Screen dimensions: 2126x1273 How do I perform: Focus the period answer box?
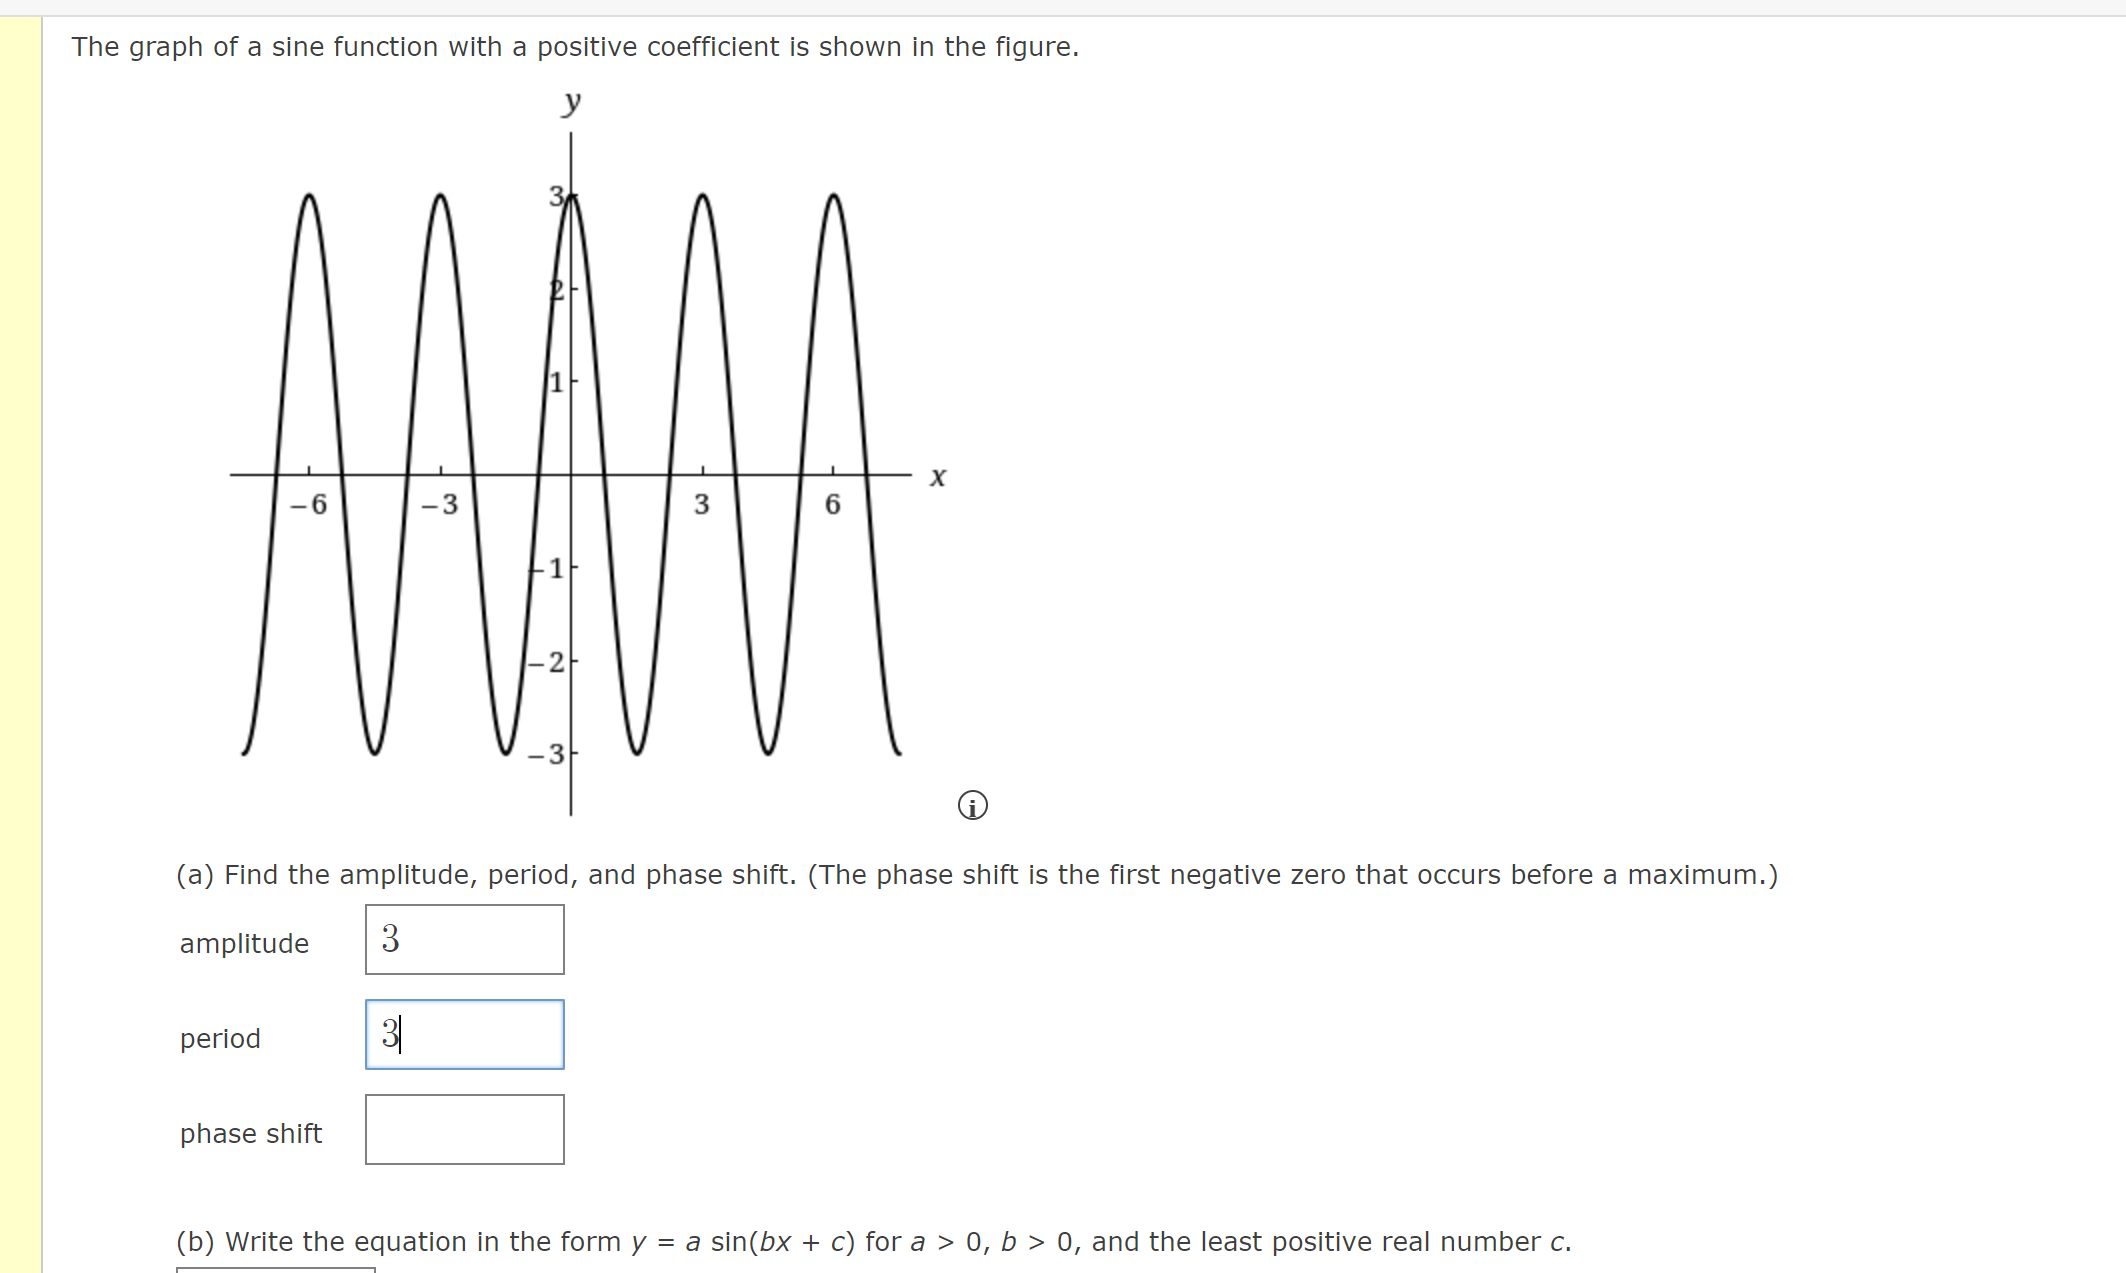click(463, 1034)
